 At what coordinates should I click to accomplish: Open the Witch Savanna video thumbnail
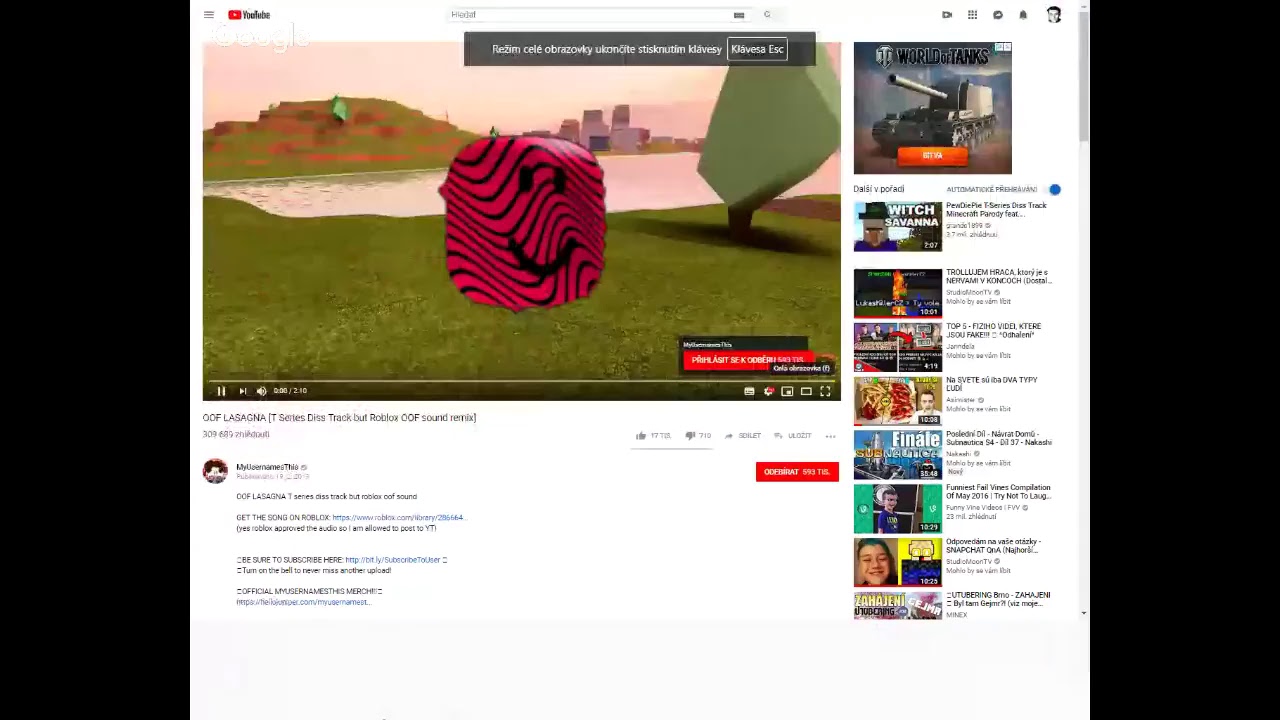coord(898,226)
